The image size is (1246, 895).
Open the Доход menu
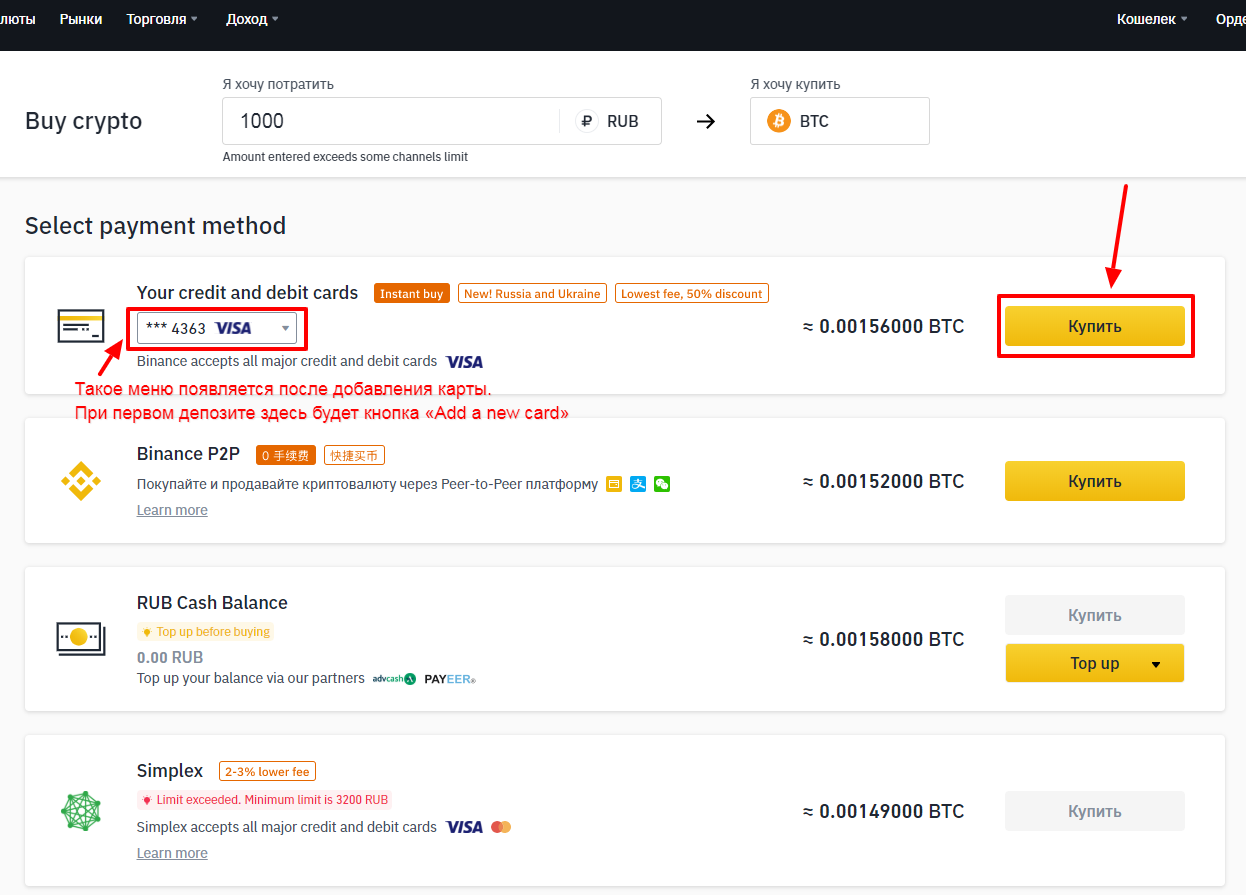click(252, 19)
